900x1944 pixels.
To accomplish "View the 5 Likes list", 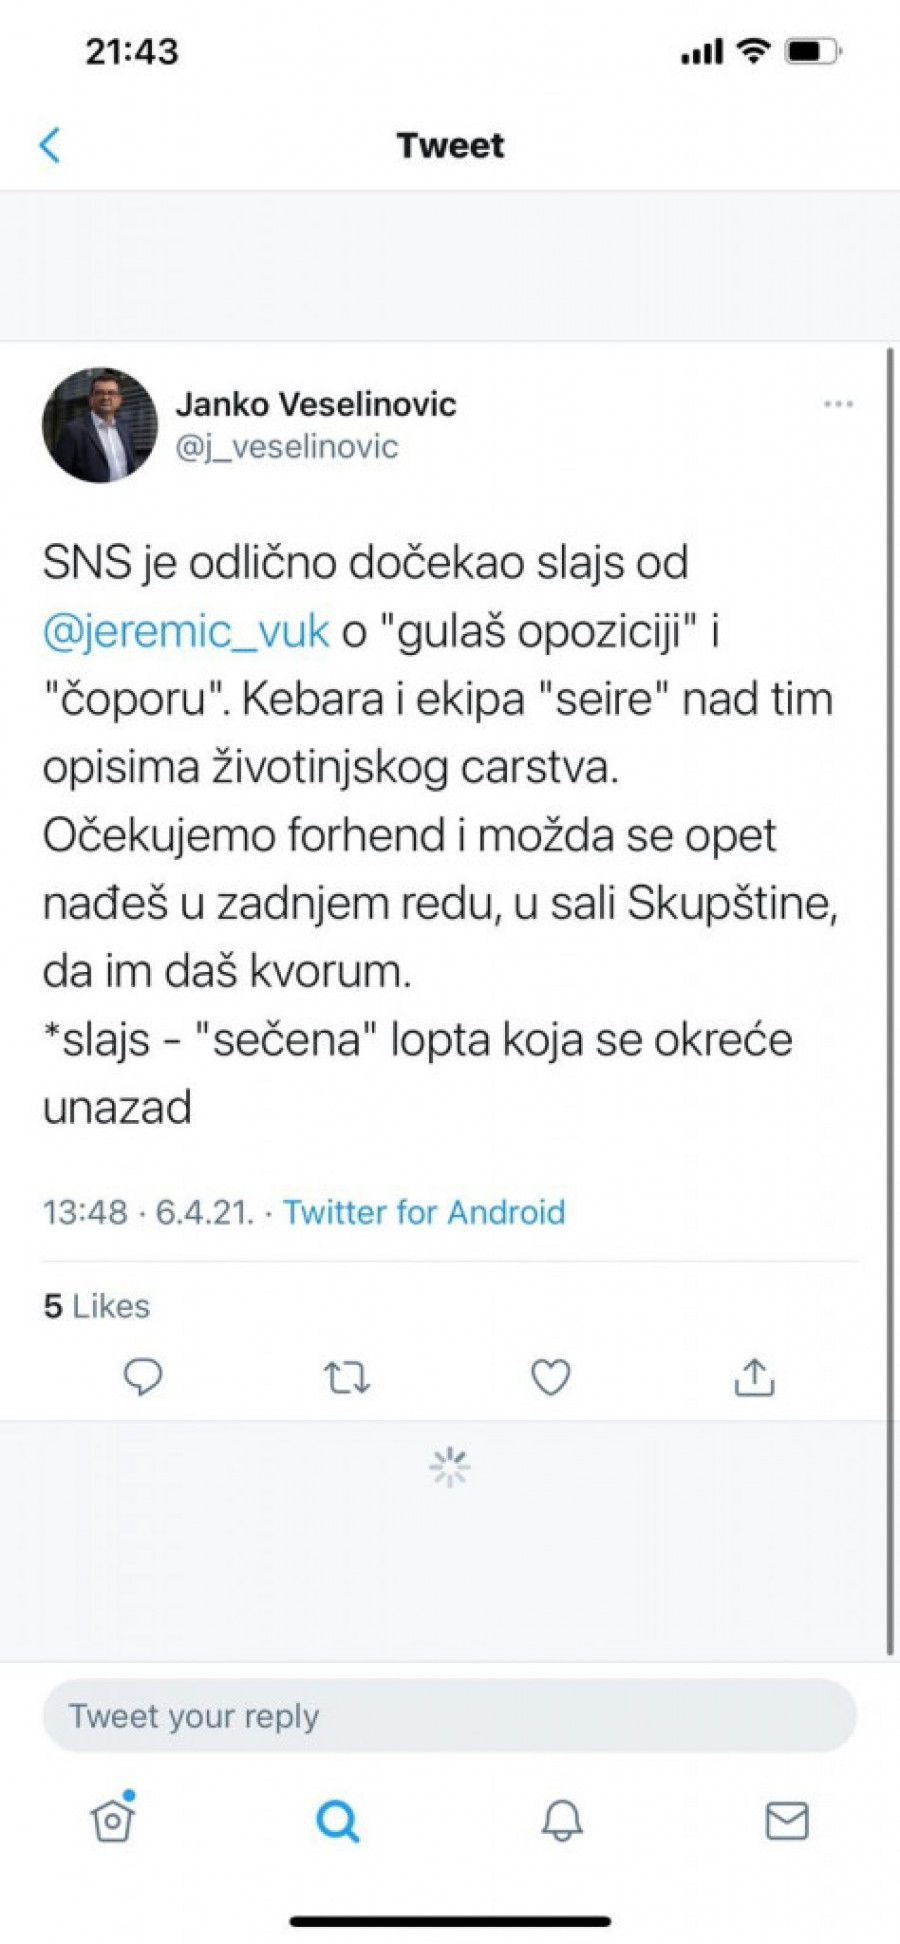I will pyautogui.click(x=96, y=1306).
